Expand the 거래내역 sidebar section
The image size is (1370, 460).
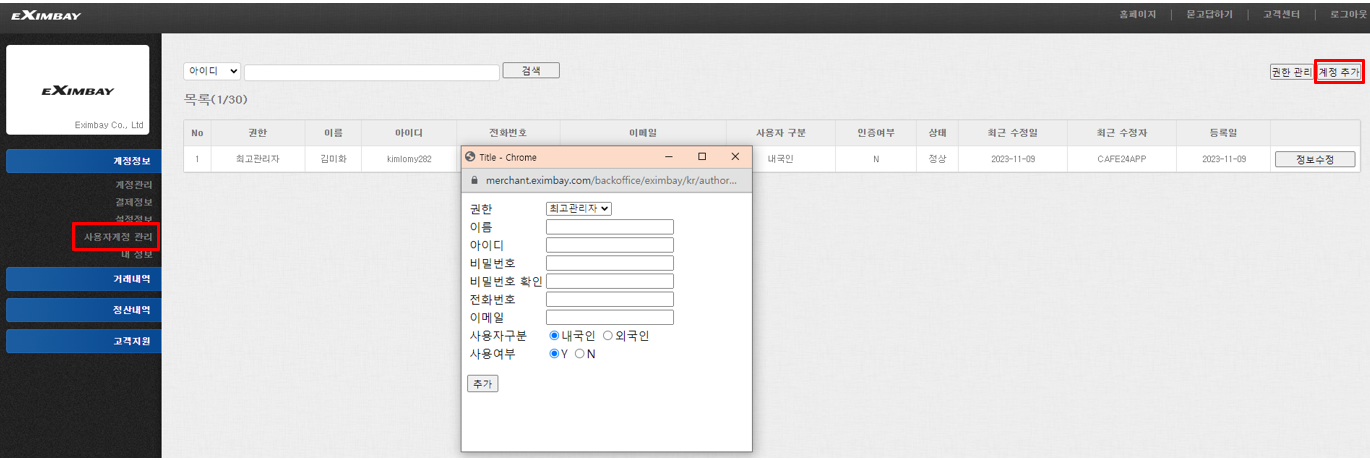coord(83,279)
